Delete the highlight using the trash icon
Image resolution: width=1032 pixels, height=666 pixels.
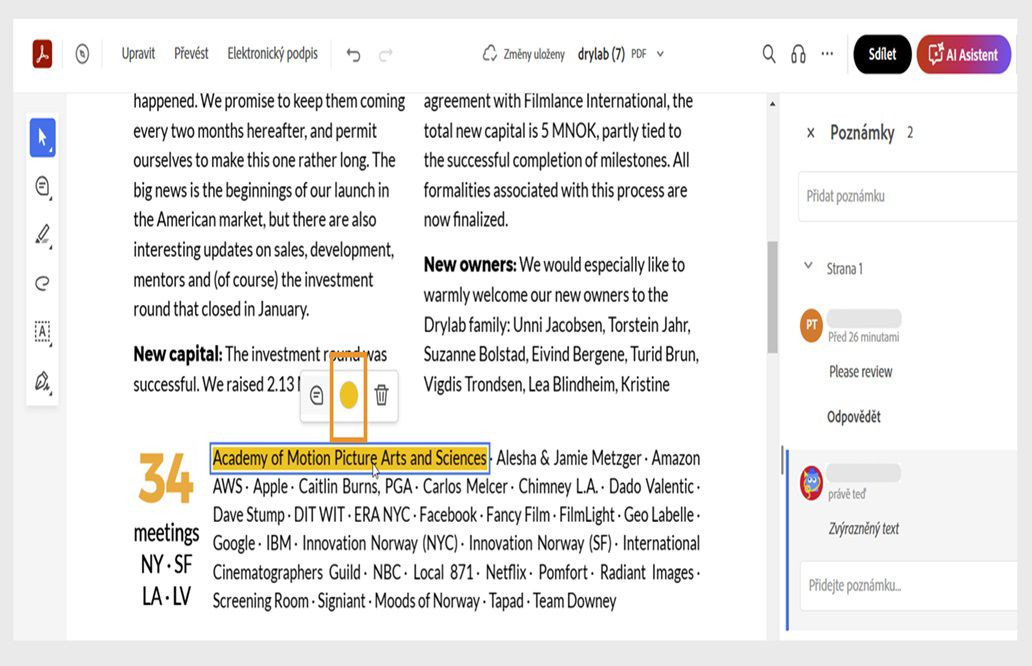(x=382, y=396)
